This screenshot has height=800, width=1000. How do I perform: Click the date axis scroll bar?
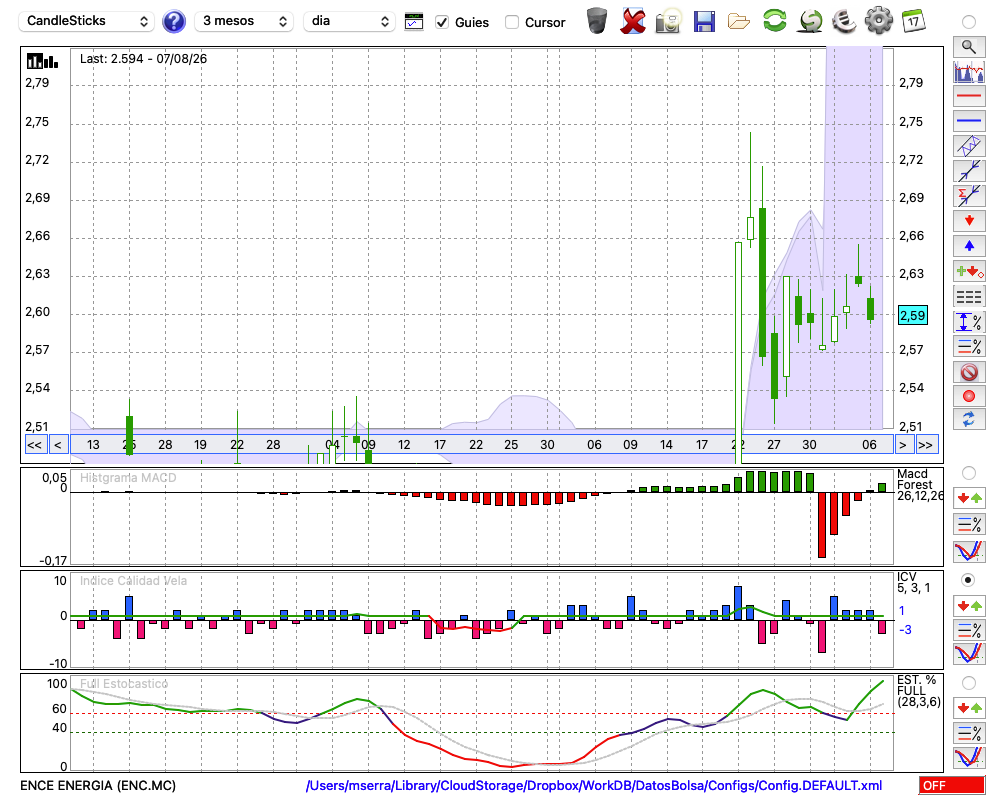(x=482, y=445)
